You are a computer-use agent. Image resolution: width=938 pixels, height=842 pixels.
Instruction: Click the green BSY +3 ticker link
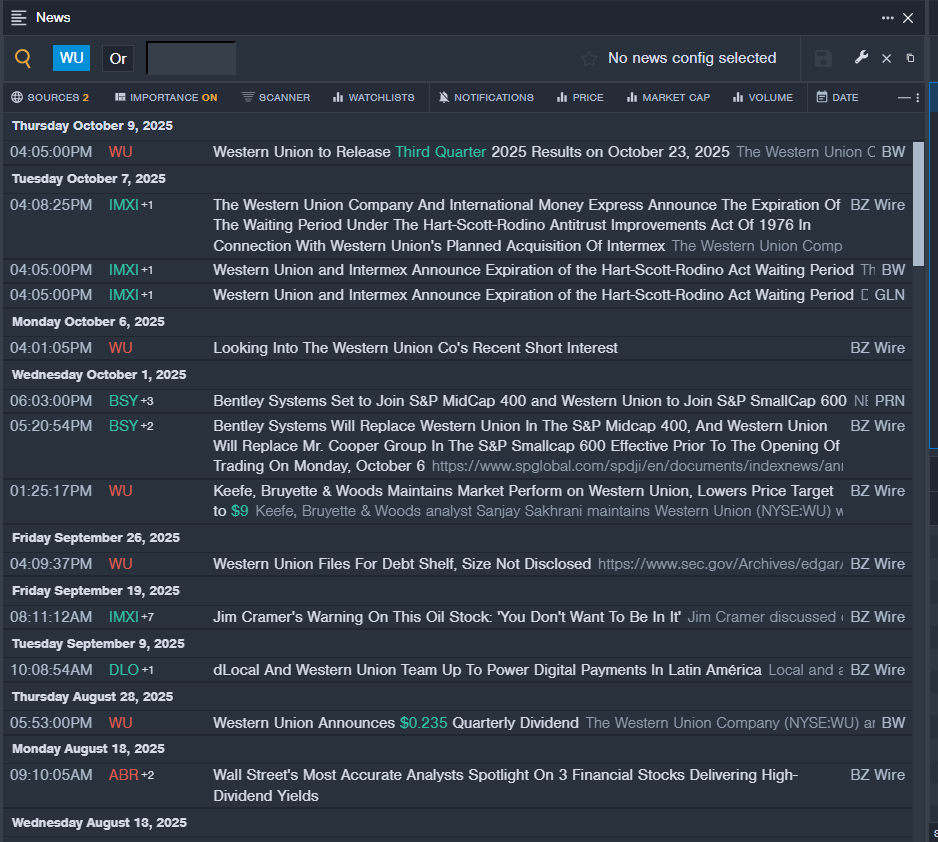(x=123, y=400)
